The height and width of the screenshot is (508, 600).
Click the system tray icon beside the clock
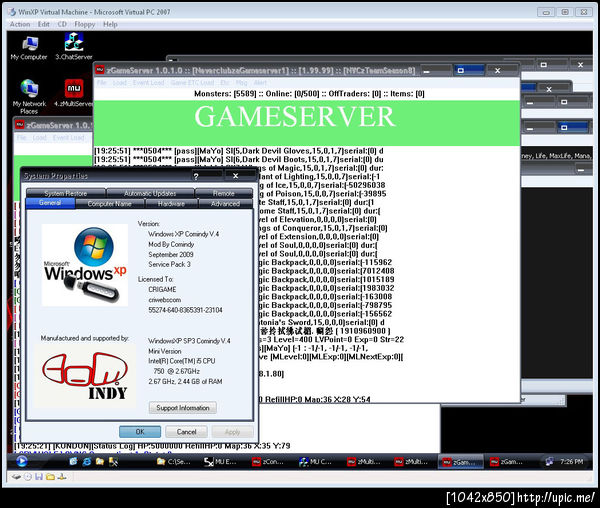pos(549,462)
